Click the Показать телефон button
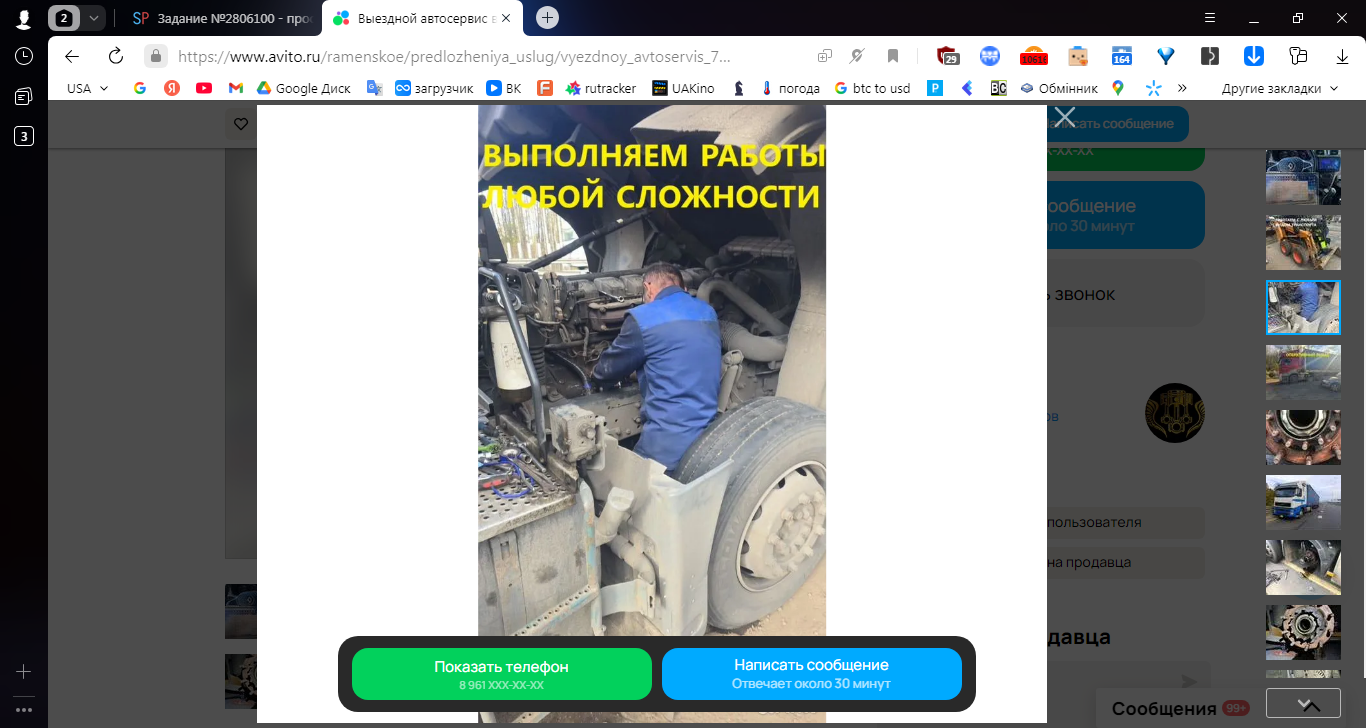Viewport: 1366px width, 728px height. 501,674
